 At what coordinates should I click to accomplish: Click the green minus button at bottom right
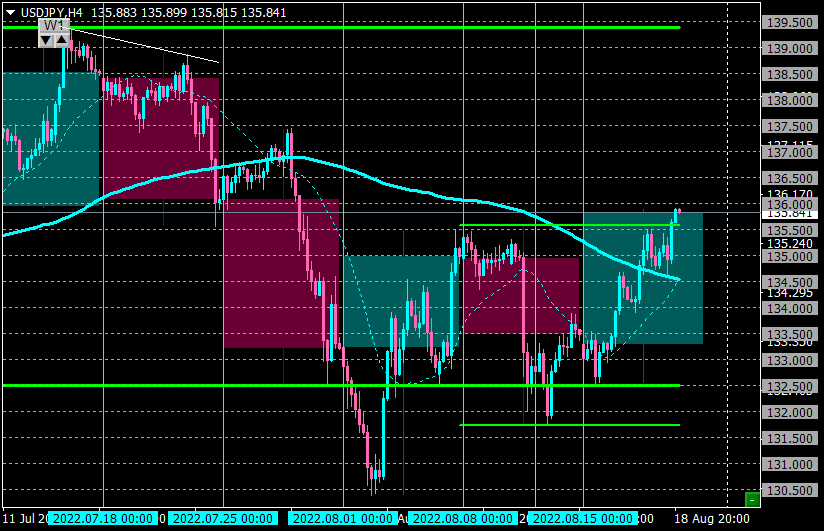[752, 499]
